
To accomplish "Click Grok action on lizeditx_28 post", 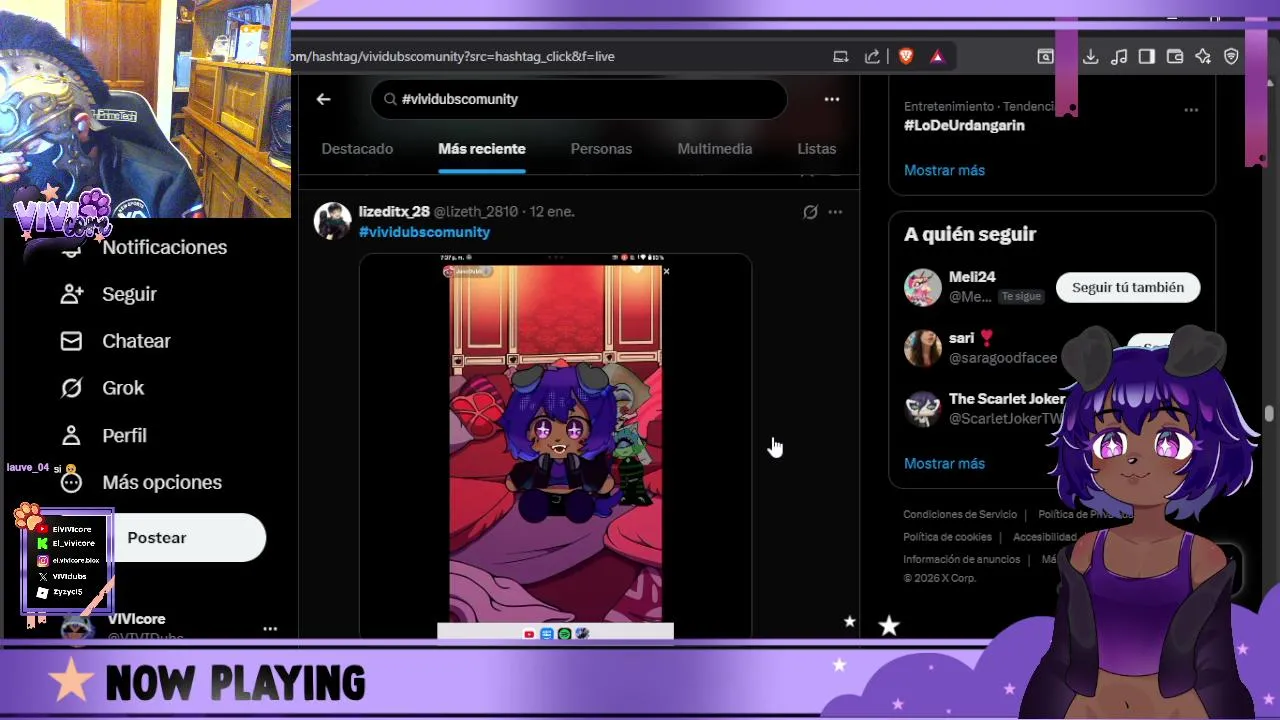I will [810, 212].
